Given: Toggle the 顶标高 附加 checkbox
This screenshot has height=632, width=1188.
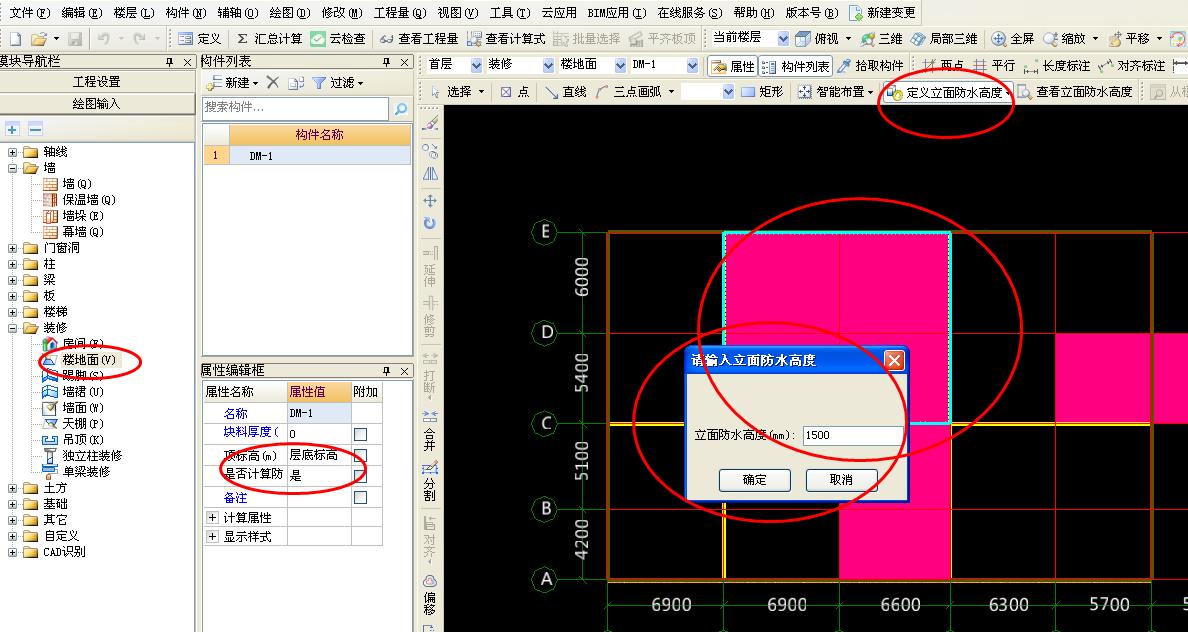Looking at the screenshot, I should [361, 455].
